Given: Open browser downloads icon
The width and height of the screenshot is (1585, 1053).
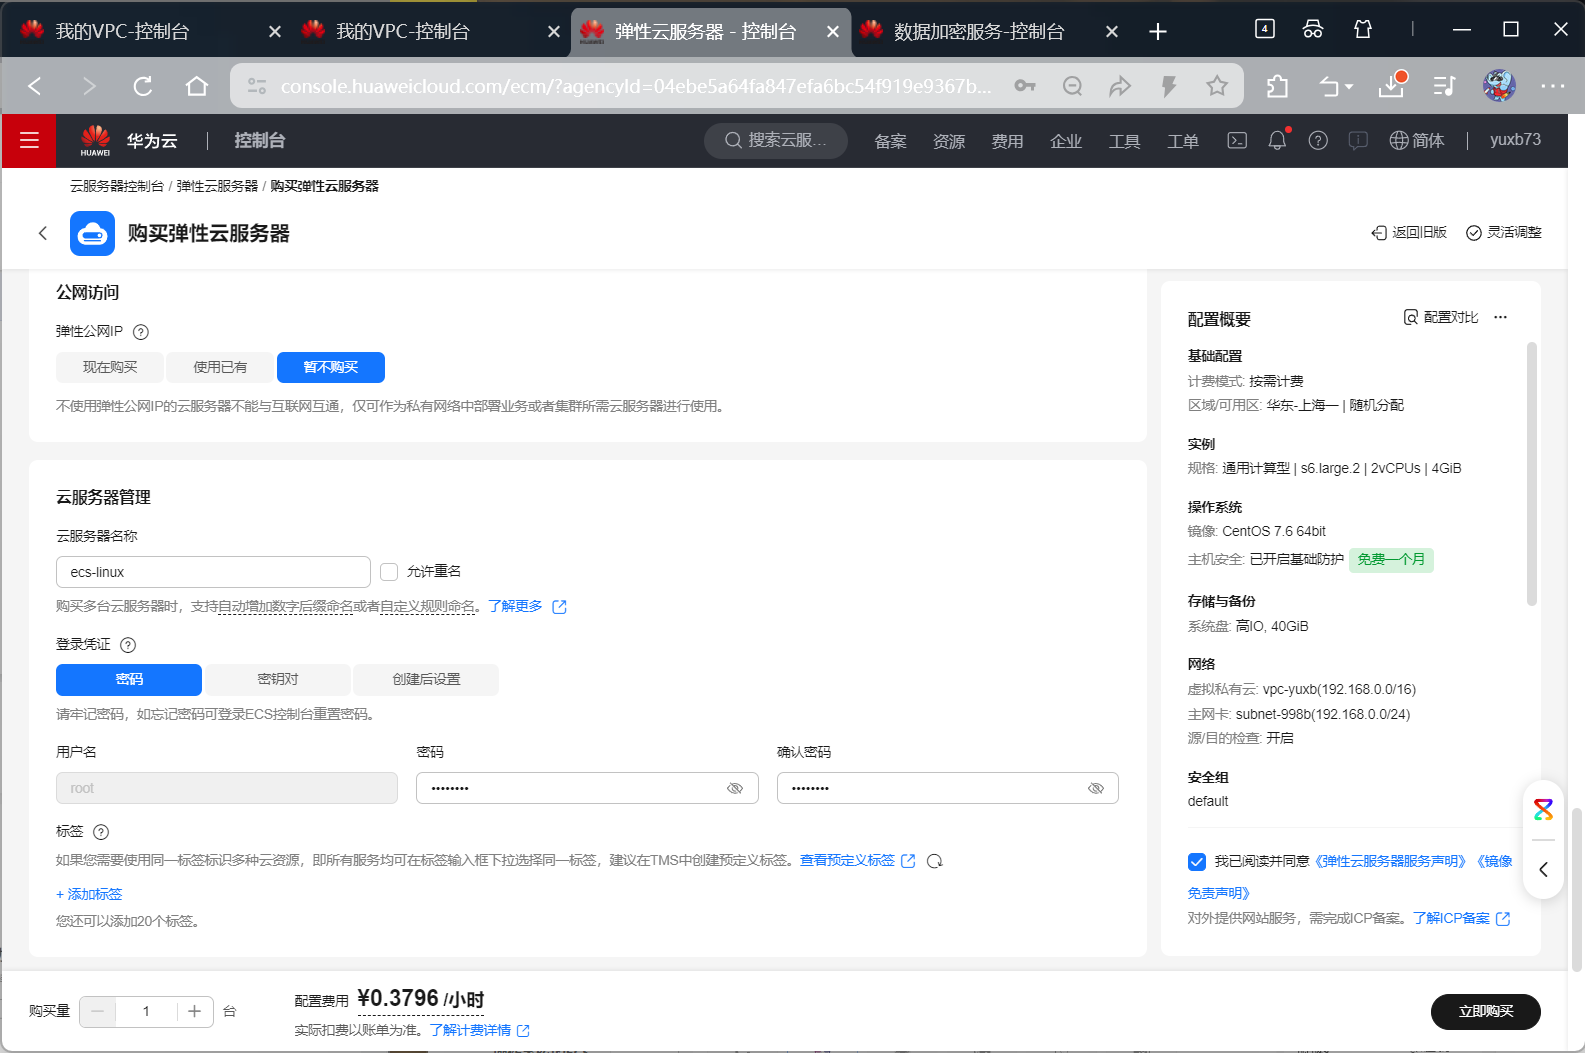Looking at the screenshot, I should point(1392,86).
